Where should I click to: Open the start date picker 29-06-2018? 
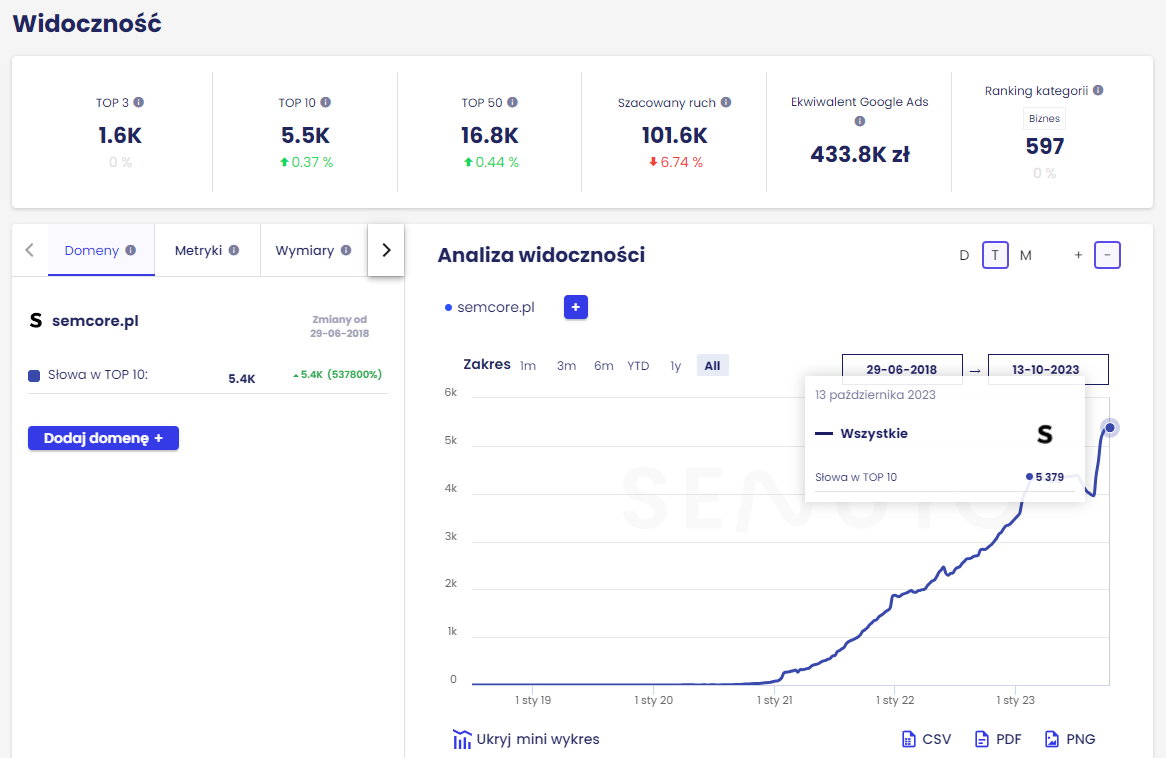point(902,369)
